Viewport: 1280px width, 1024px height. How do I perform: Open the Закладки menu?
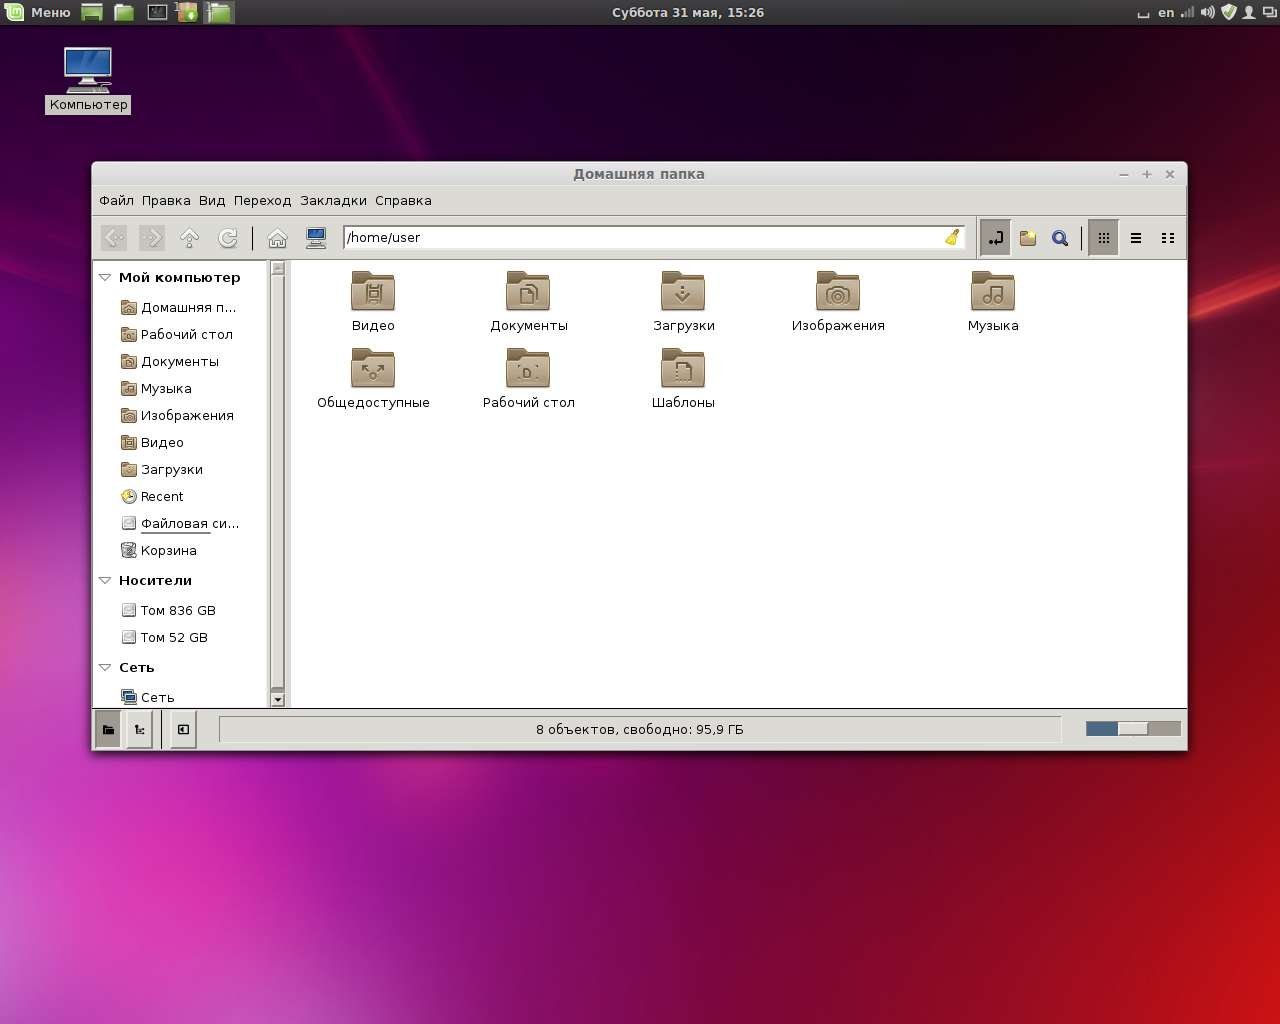click(x=333, y=201)
